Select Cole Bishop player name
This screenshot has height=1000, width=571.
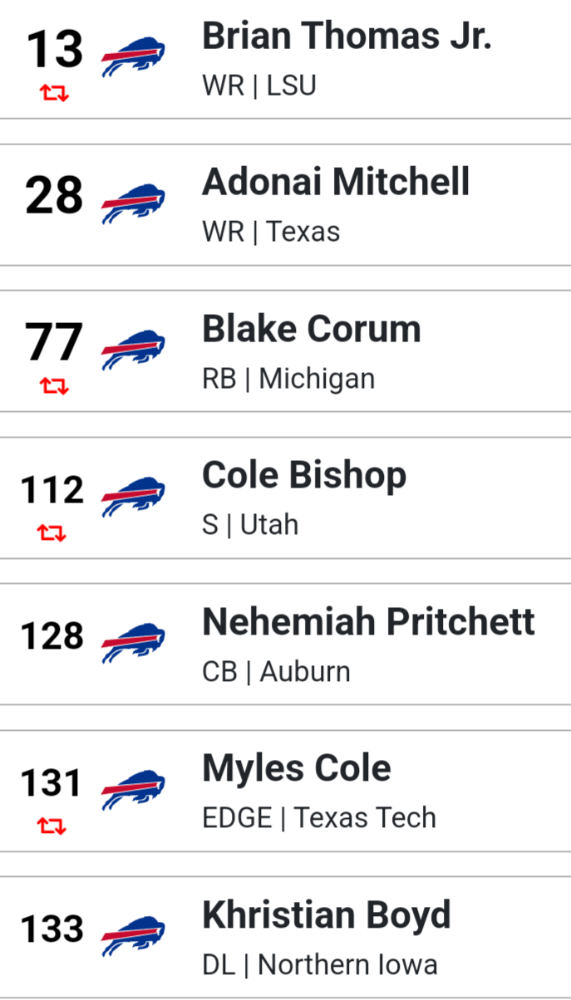(304, 476)
